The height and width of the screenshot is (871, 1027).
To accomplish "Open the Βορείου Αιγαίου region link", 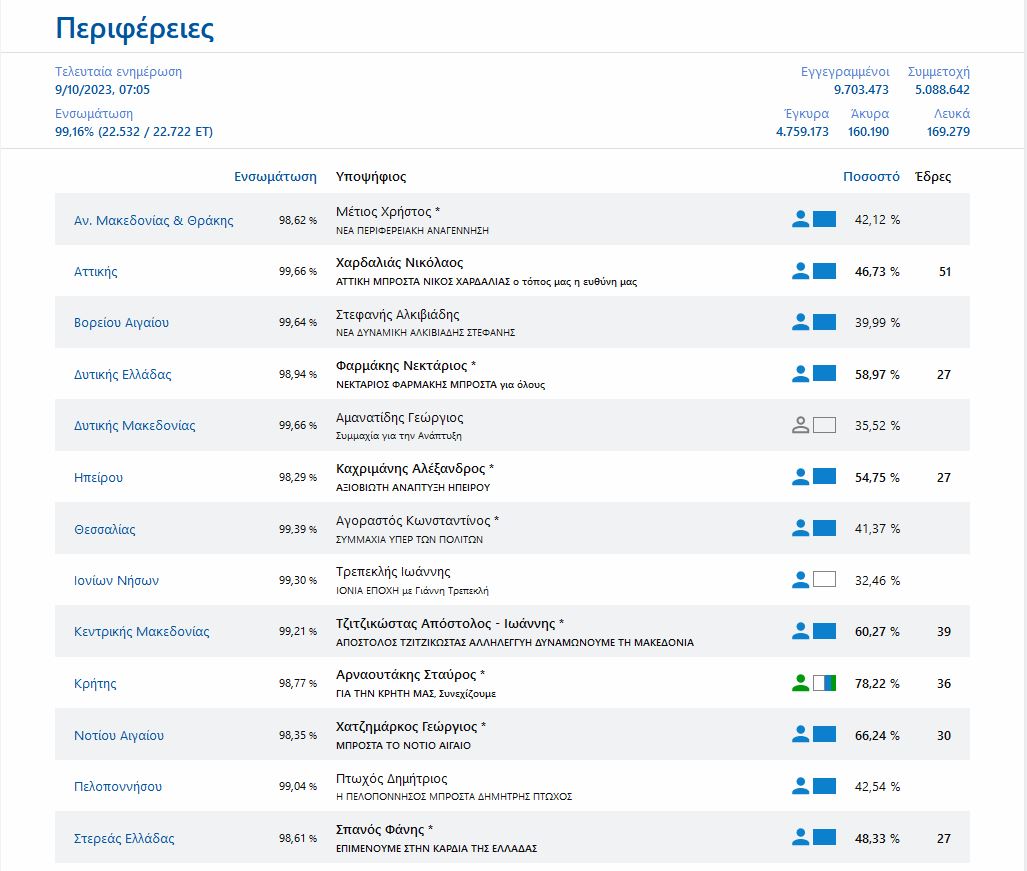I will coord(122,323).
